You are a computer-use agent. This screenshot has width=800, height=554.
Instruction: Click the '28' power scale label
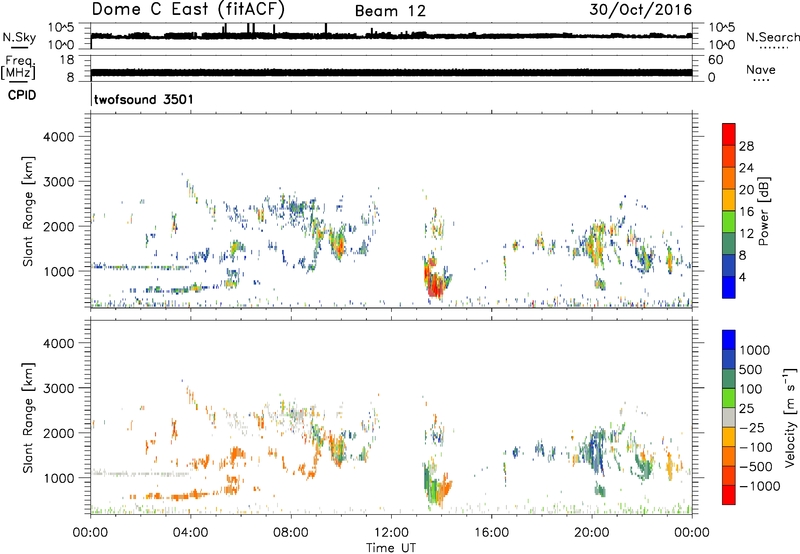point(746,146)
